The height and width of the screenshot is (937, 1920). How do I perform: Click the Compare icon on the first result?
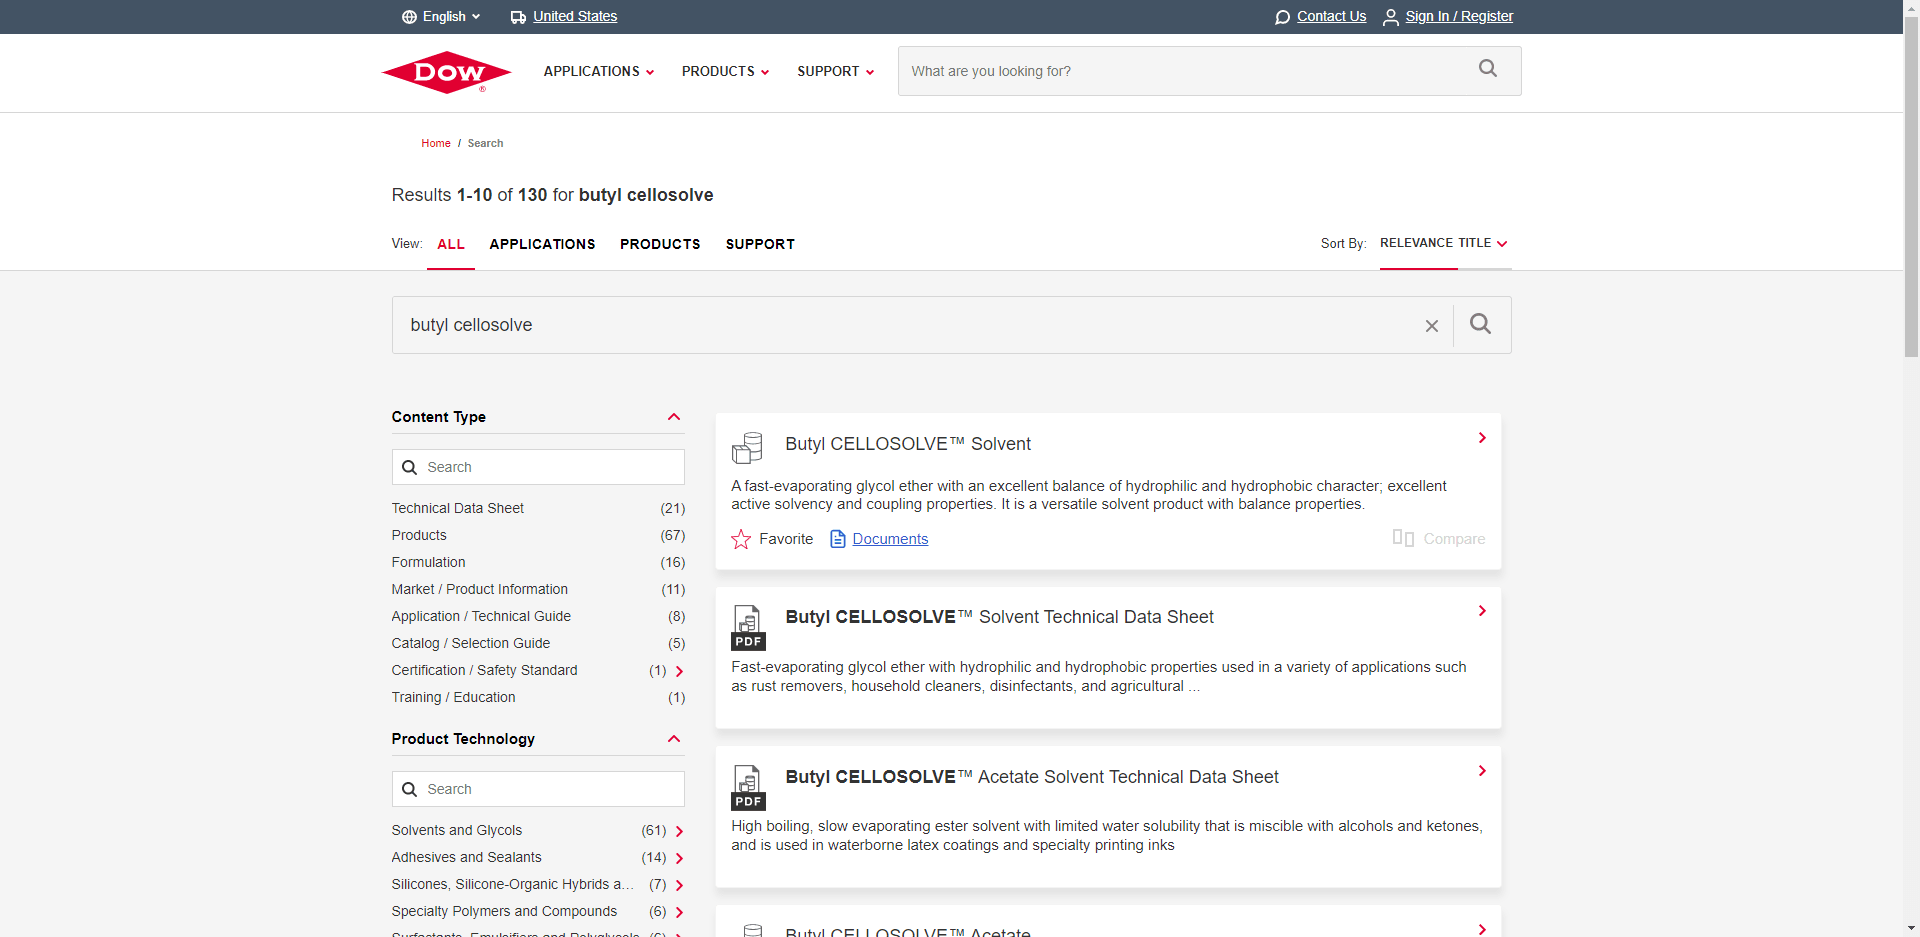(x=1402, y=538)
